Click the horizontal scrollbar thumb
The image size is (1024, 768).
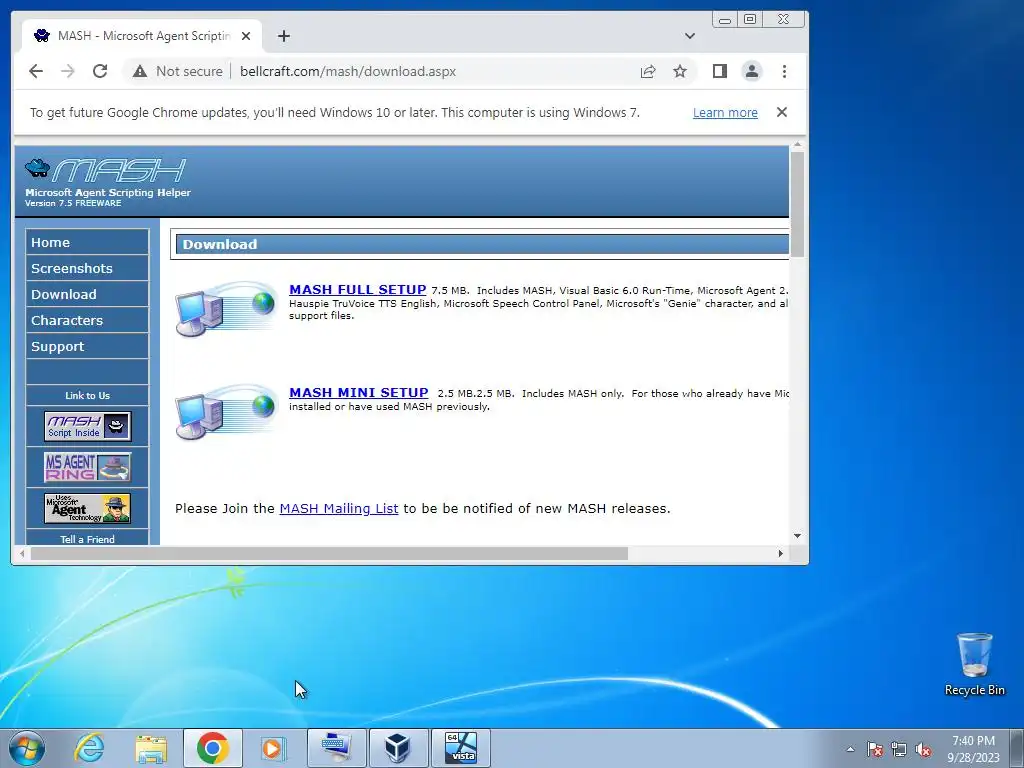(329, 554)
